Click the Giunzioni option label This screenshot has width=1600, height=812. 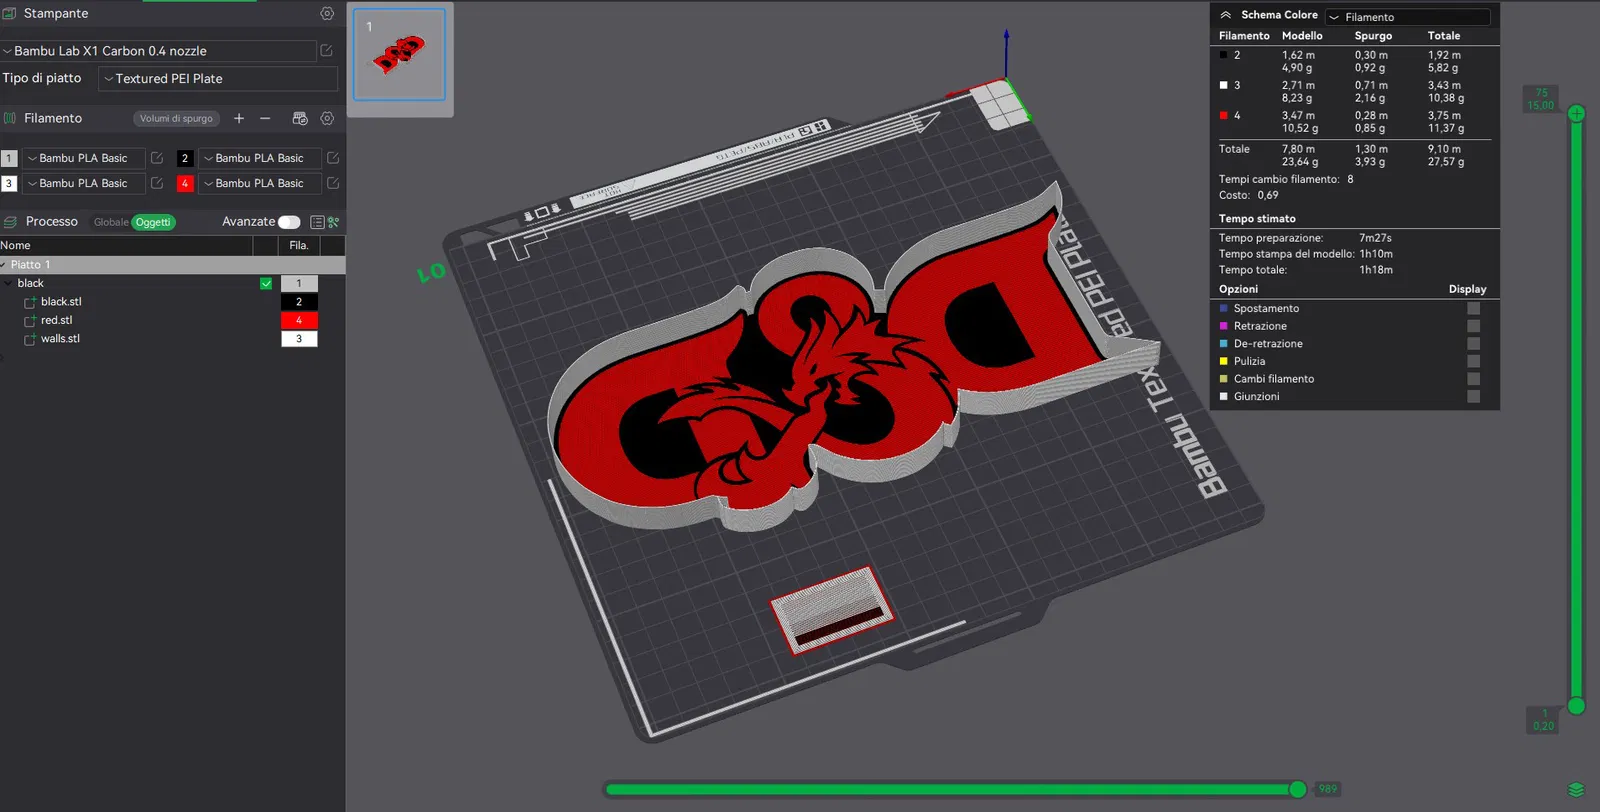tap(1256, 397)
